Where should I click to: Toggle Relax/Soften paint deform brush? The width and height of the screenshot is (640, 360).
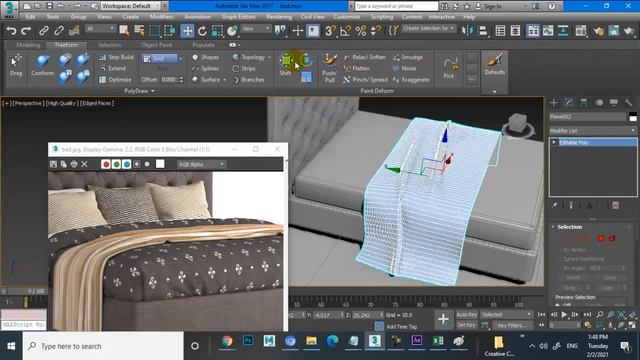pos(364,57)
